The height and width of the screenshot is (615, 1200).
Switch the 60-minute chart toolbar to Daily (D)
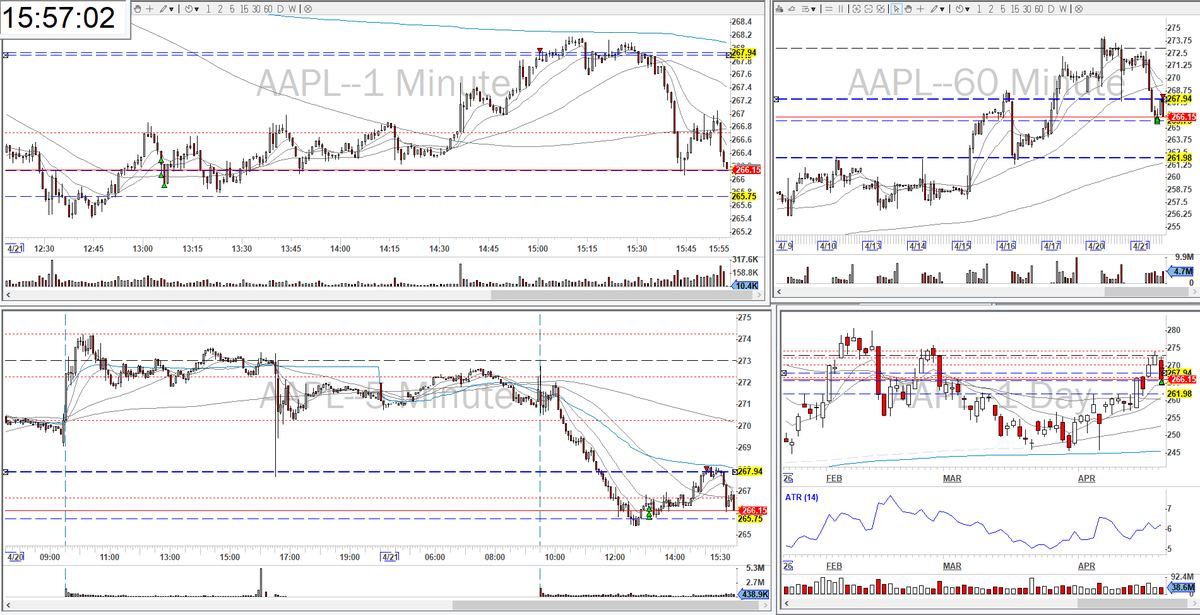pos(1051,9)
